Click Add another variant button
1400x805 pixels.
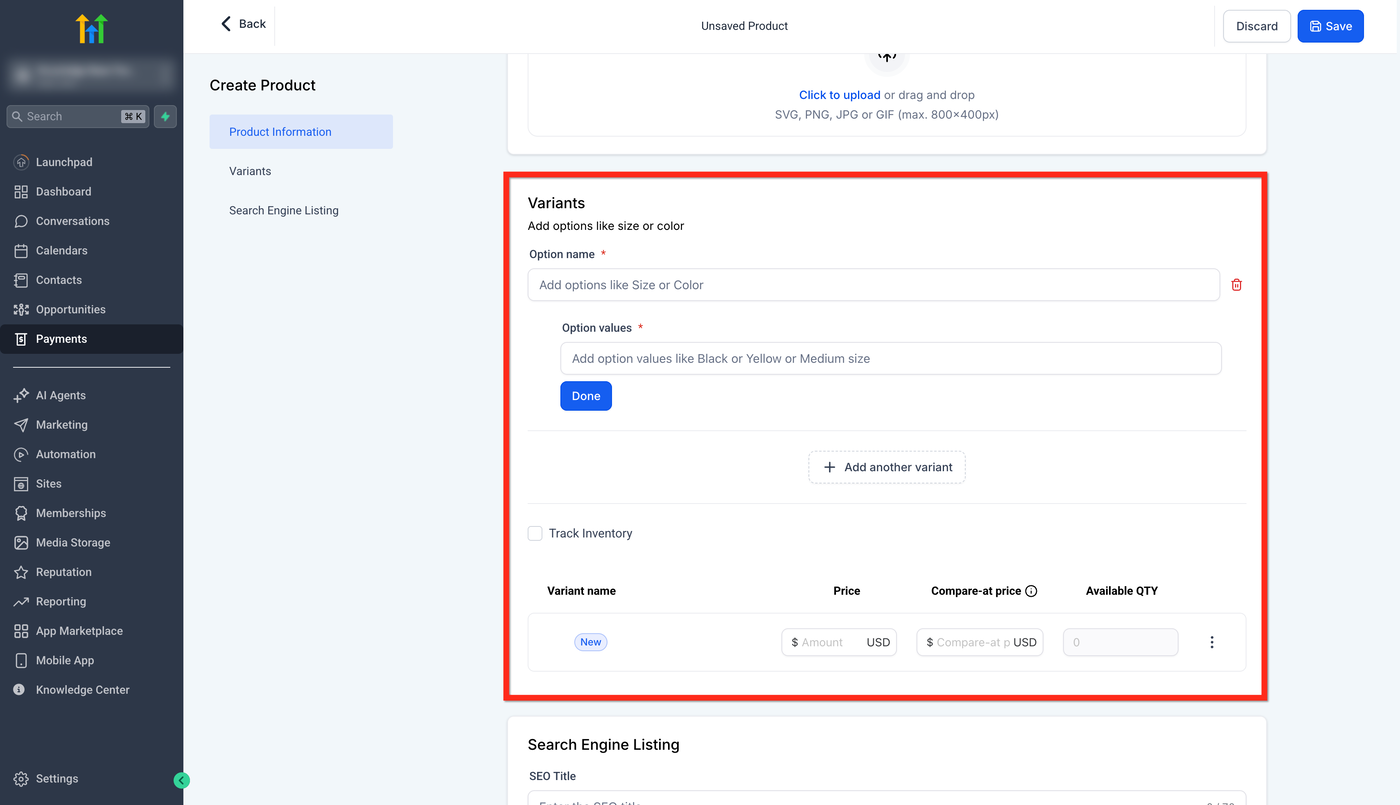(887, 467)
